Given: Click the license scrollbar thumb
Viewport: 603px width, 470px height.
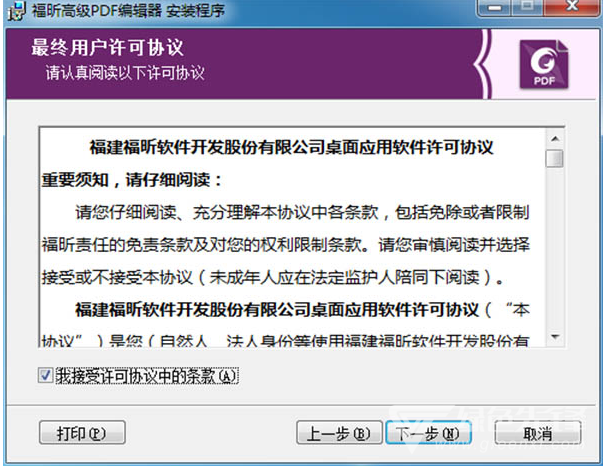Looking at the screenshot, I should 555,158.
